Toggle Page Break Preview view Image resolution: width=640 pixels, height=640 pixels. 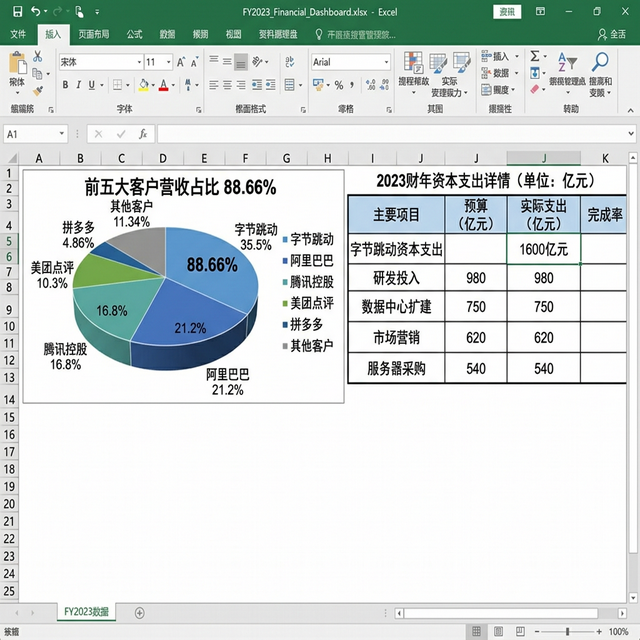tap(520, 630)
